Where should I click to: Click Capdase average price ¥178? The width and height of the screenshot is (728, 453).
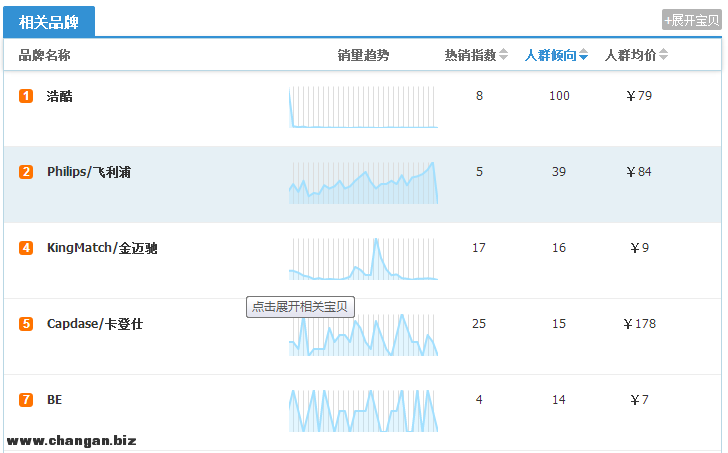[x=639, y=324]
